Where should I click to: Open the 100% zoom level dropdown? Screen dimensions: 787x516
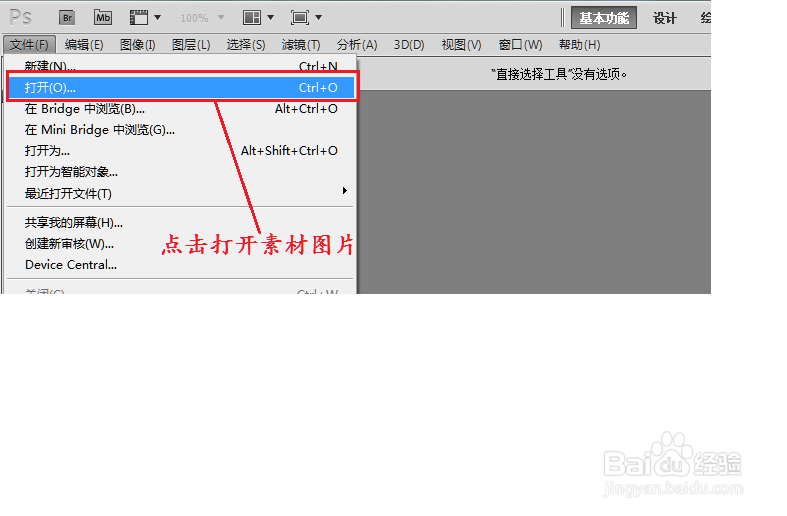click(x=202, y=18)
